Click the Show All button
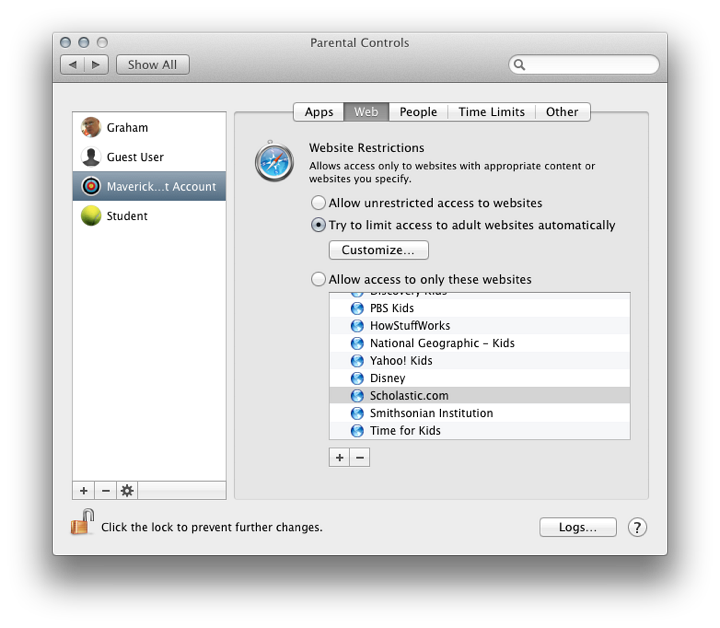Image resolution: width=720 pixels, height=628 pixels. 153,65
